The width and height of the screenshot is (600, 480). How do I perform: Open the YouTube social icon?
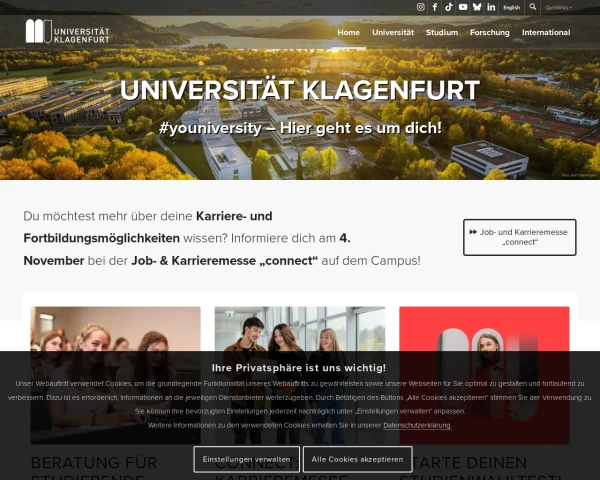pos(463,7)
